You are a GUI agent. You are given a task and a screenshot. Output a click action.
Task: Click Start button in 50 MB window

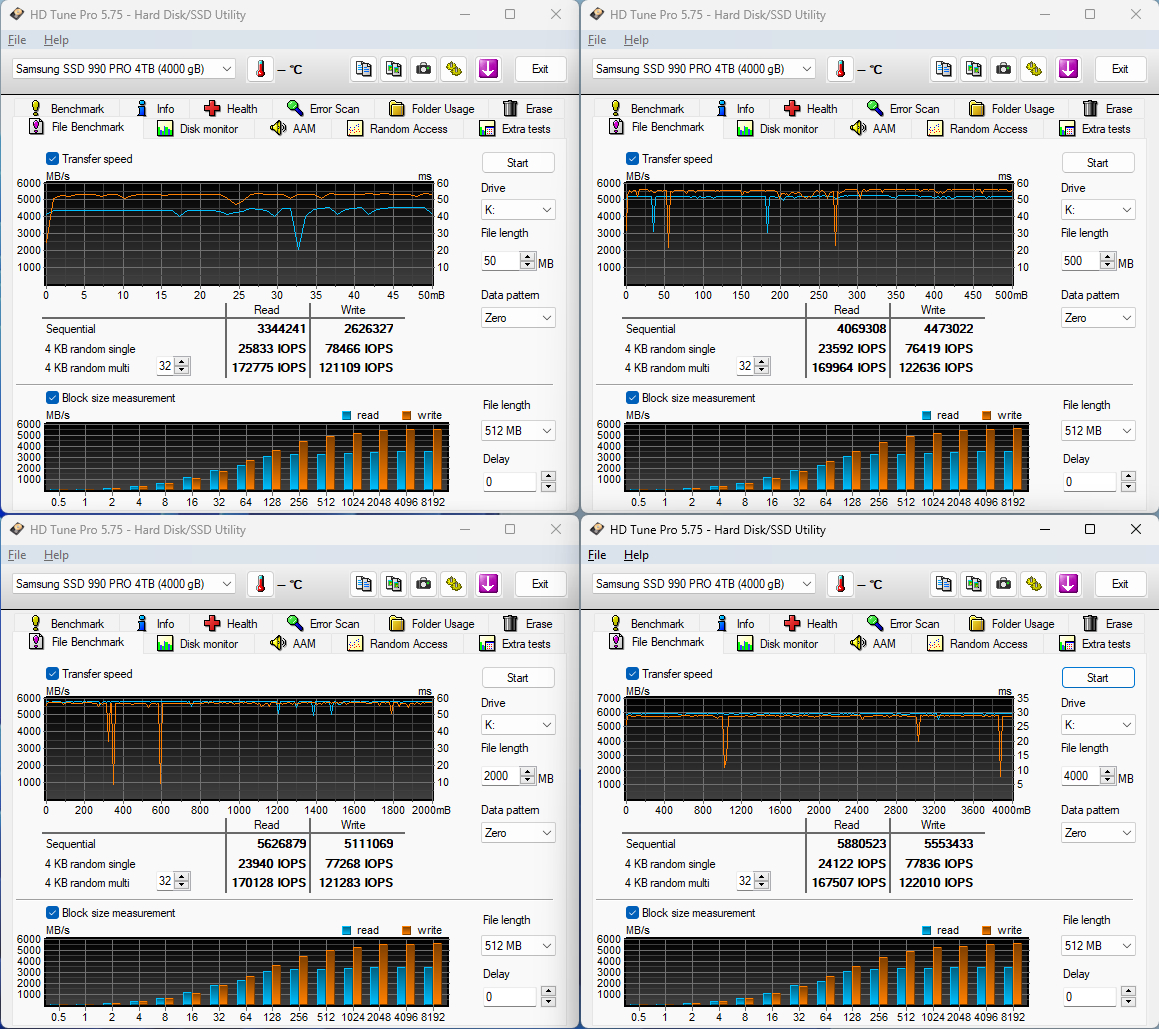(x=518, y=163)
